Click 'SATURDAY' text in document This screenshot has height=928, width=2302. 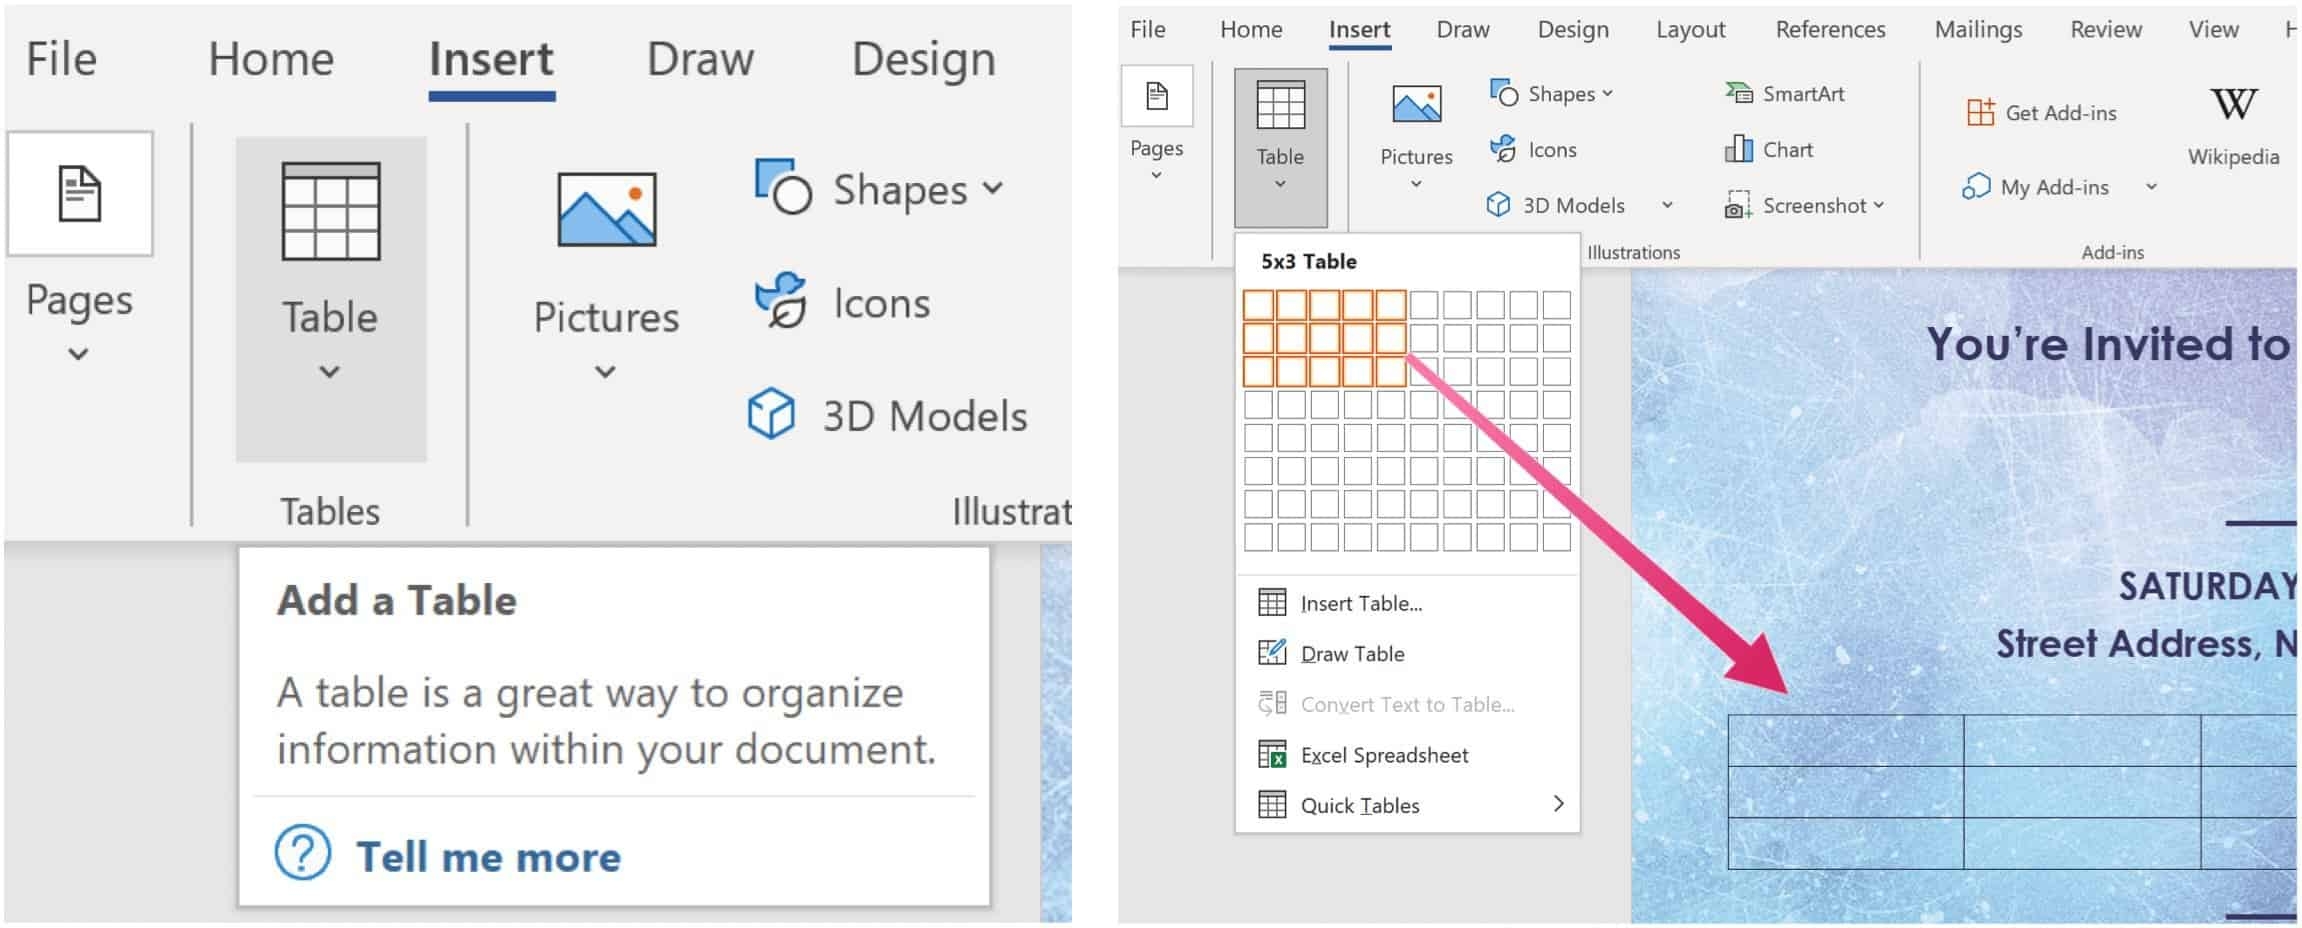(x=2207, y=586)
